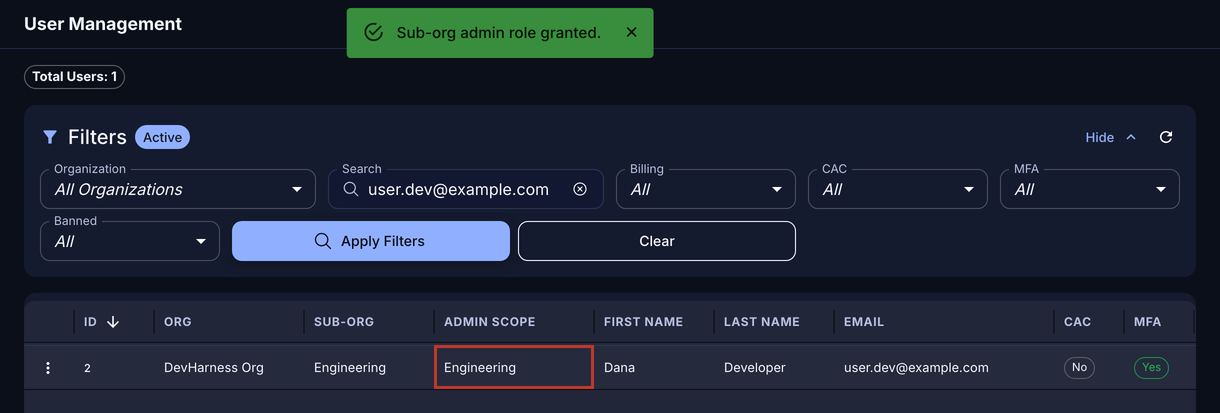The height and width of the screenshot is (413, 1220).
Task: Open the Organization dropdown
Action: (x=178, y=189)
